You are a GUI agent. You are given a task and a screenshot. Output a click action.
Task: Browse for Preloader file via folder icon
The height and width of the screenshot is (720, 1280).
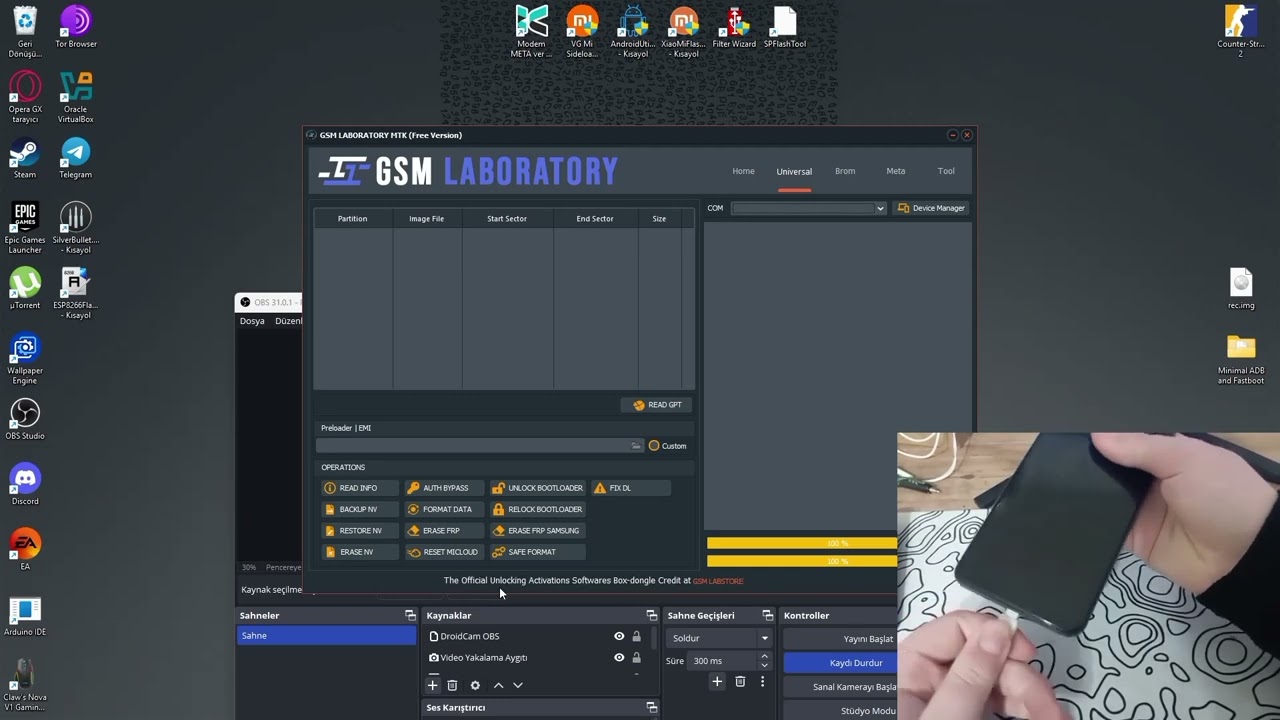635,446
